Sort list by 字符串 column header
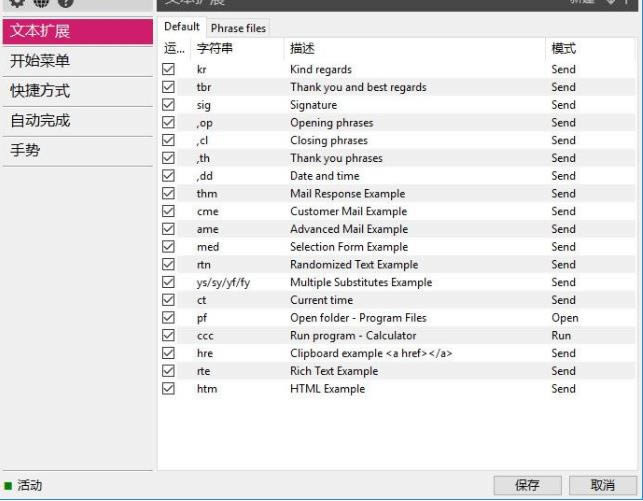Viewport: 643px width, 501px height. [215, 48]
